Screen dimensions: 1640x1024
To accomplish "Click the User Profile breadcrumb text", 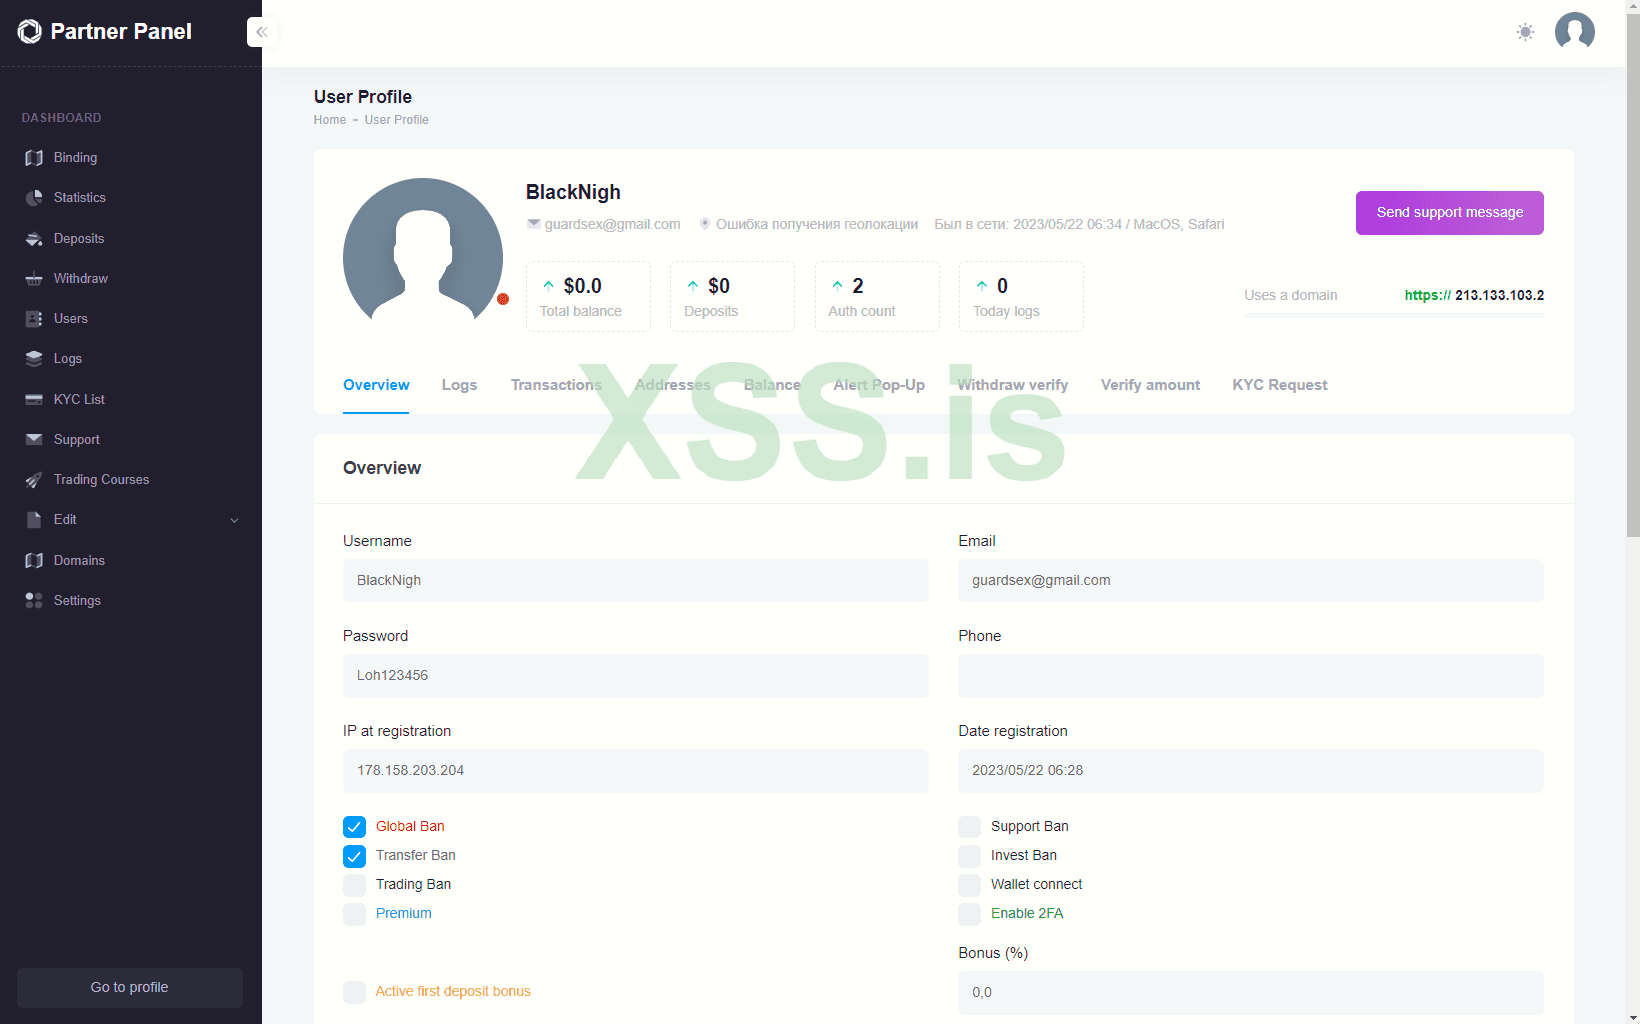I will [396, 120].
